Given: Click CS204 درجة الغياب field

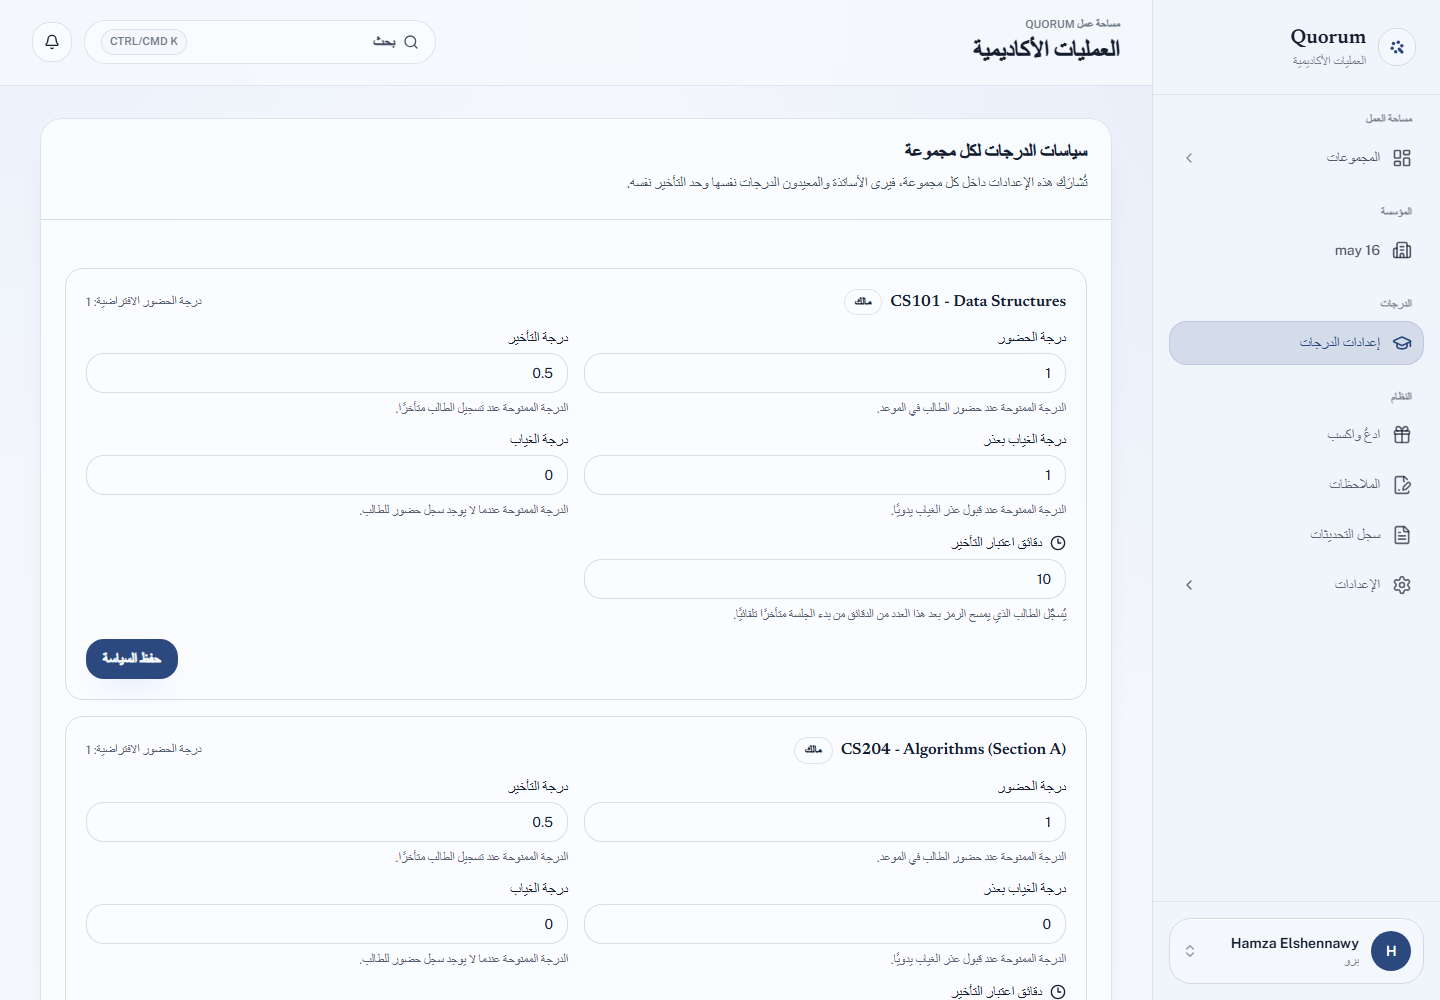Looking at the screenshot, I should 327,924.
